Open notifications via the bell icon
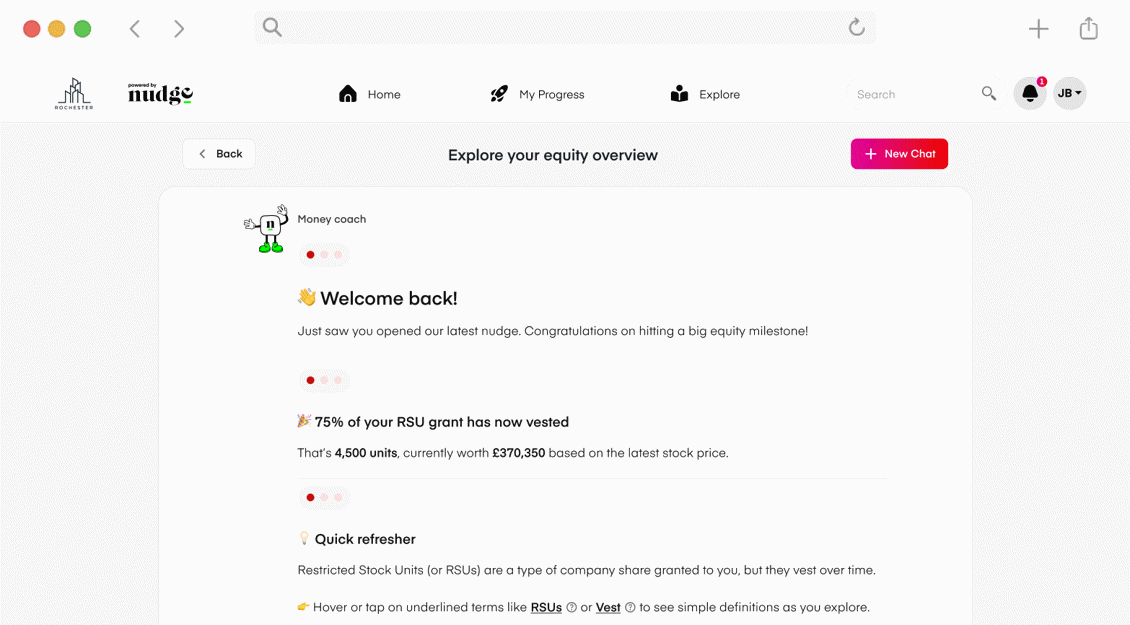This screenshot has width=1130, height=625. click(x=1029, y=93)
